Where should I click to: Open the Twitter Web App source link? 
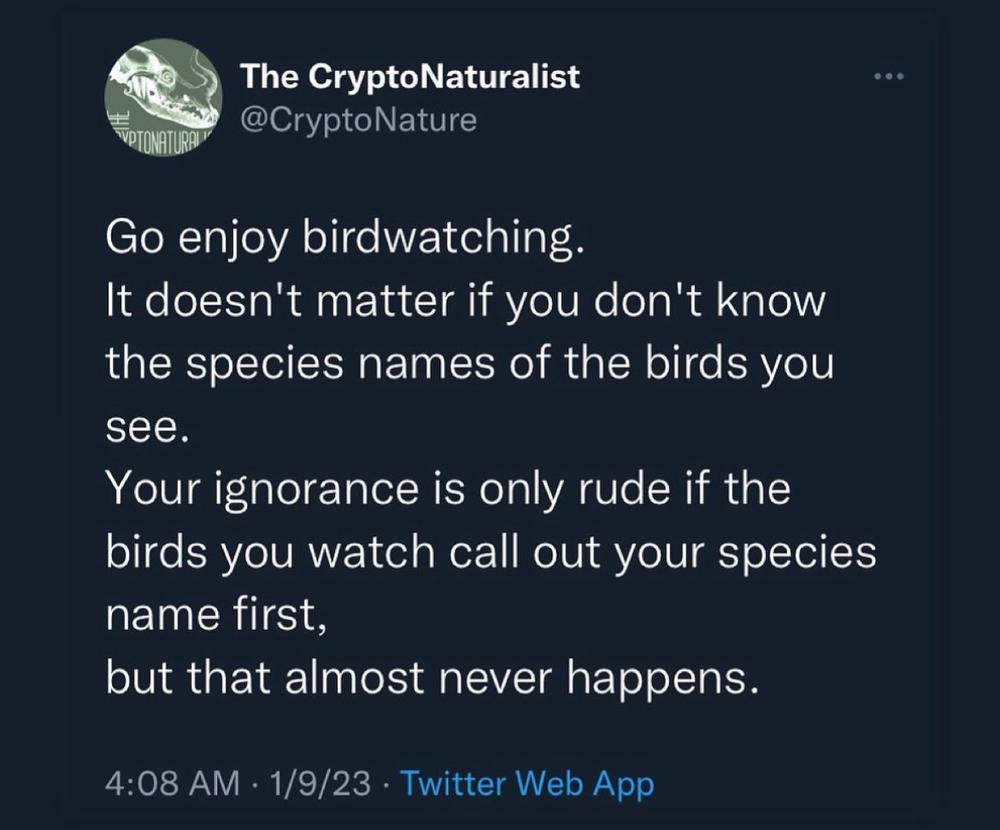pos(527,783)
